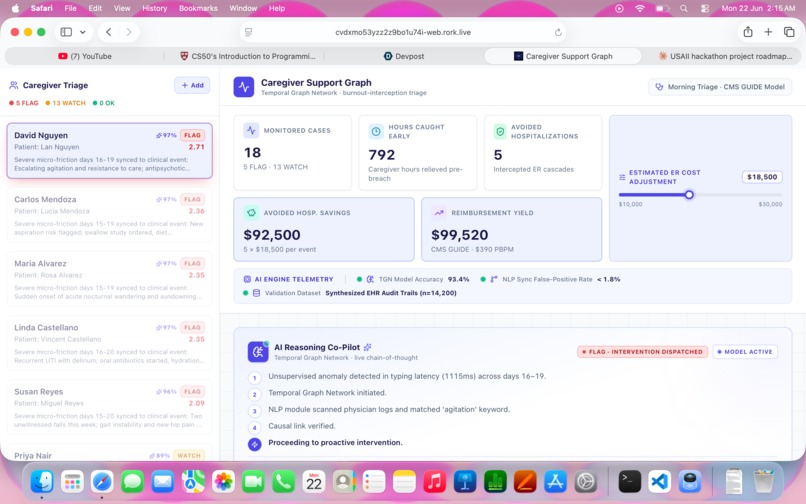Switch to USAII hackathon project roadmap tab
The image size is (806, 504).
[726, 56]
